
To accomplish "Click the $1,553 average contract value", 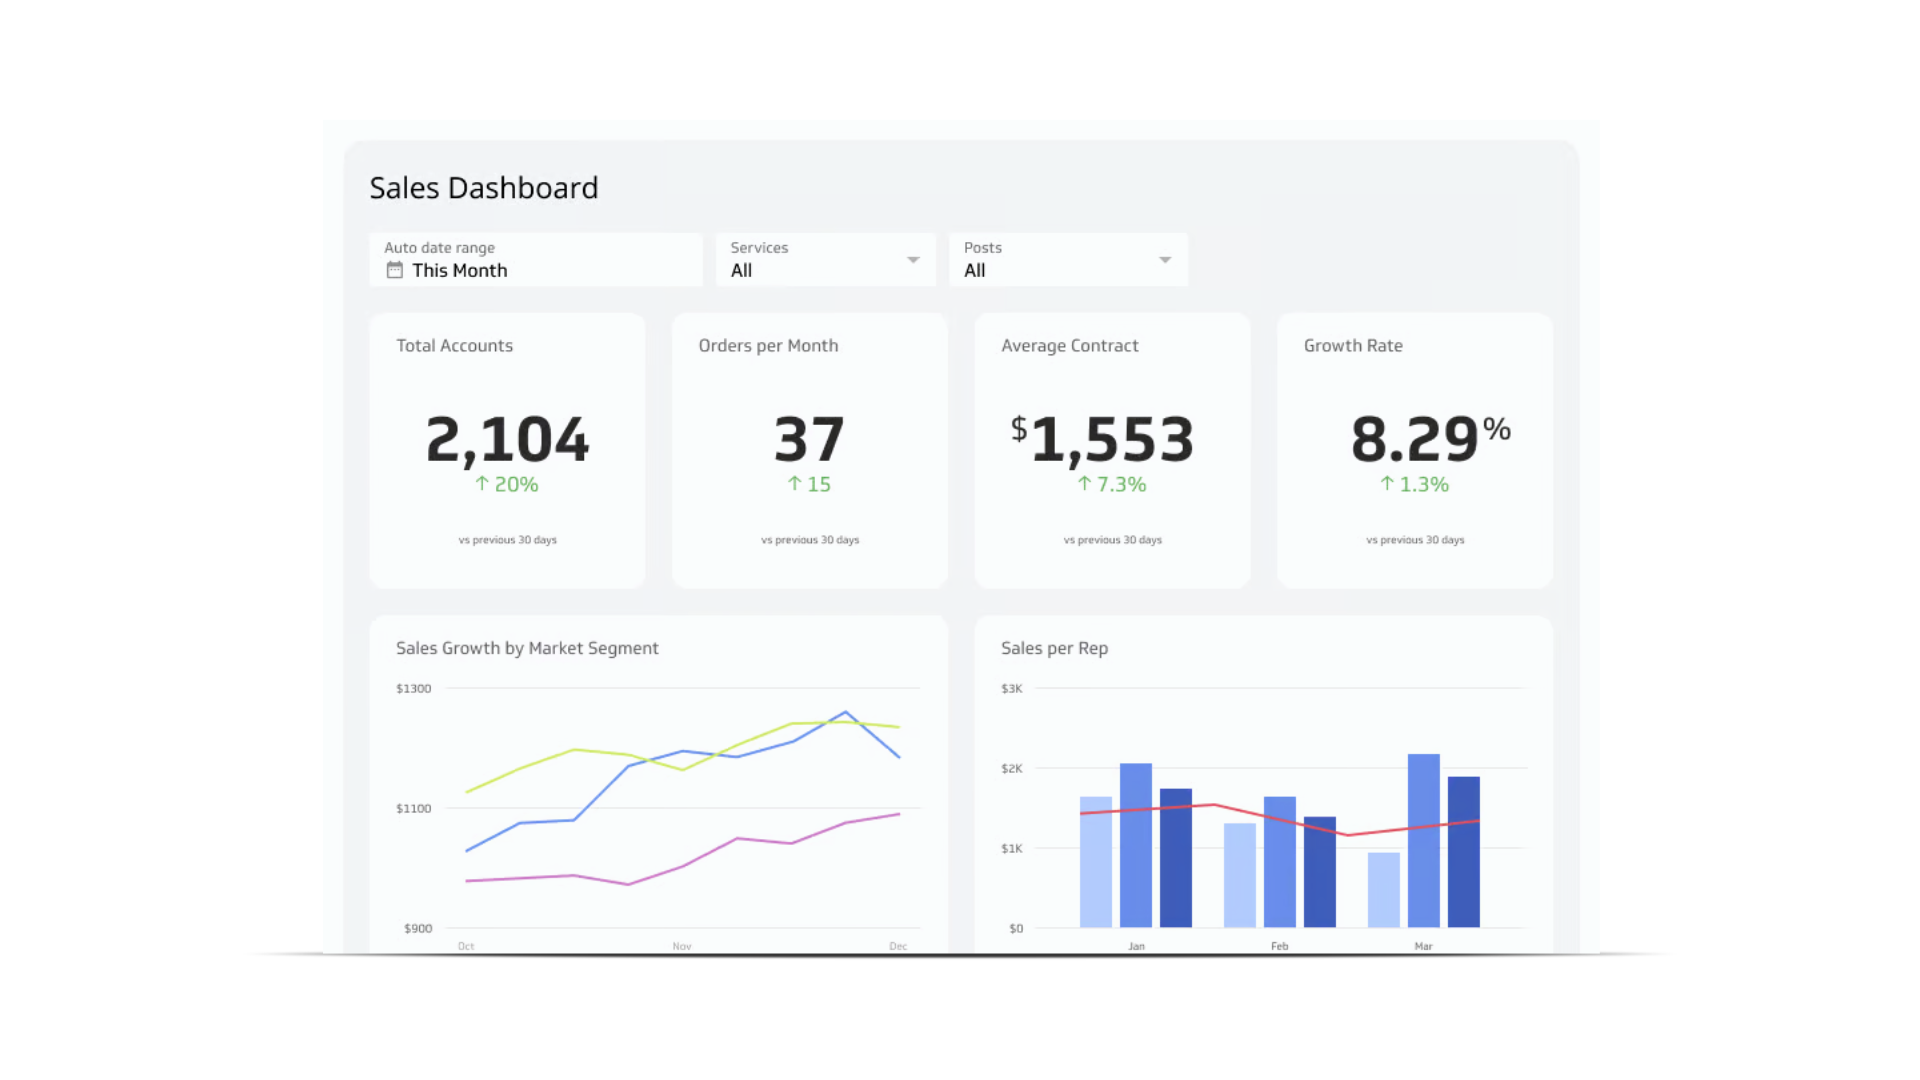I will tap(1103, 440).
